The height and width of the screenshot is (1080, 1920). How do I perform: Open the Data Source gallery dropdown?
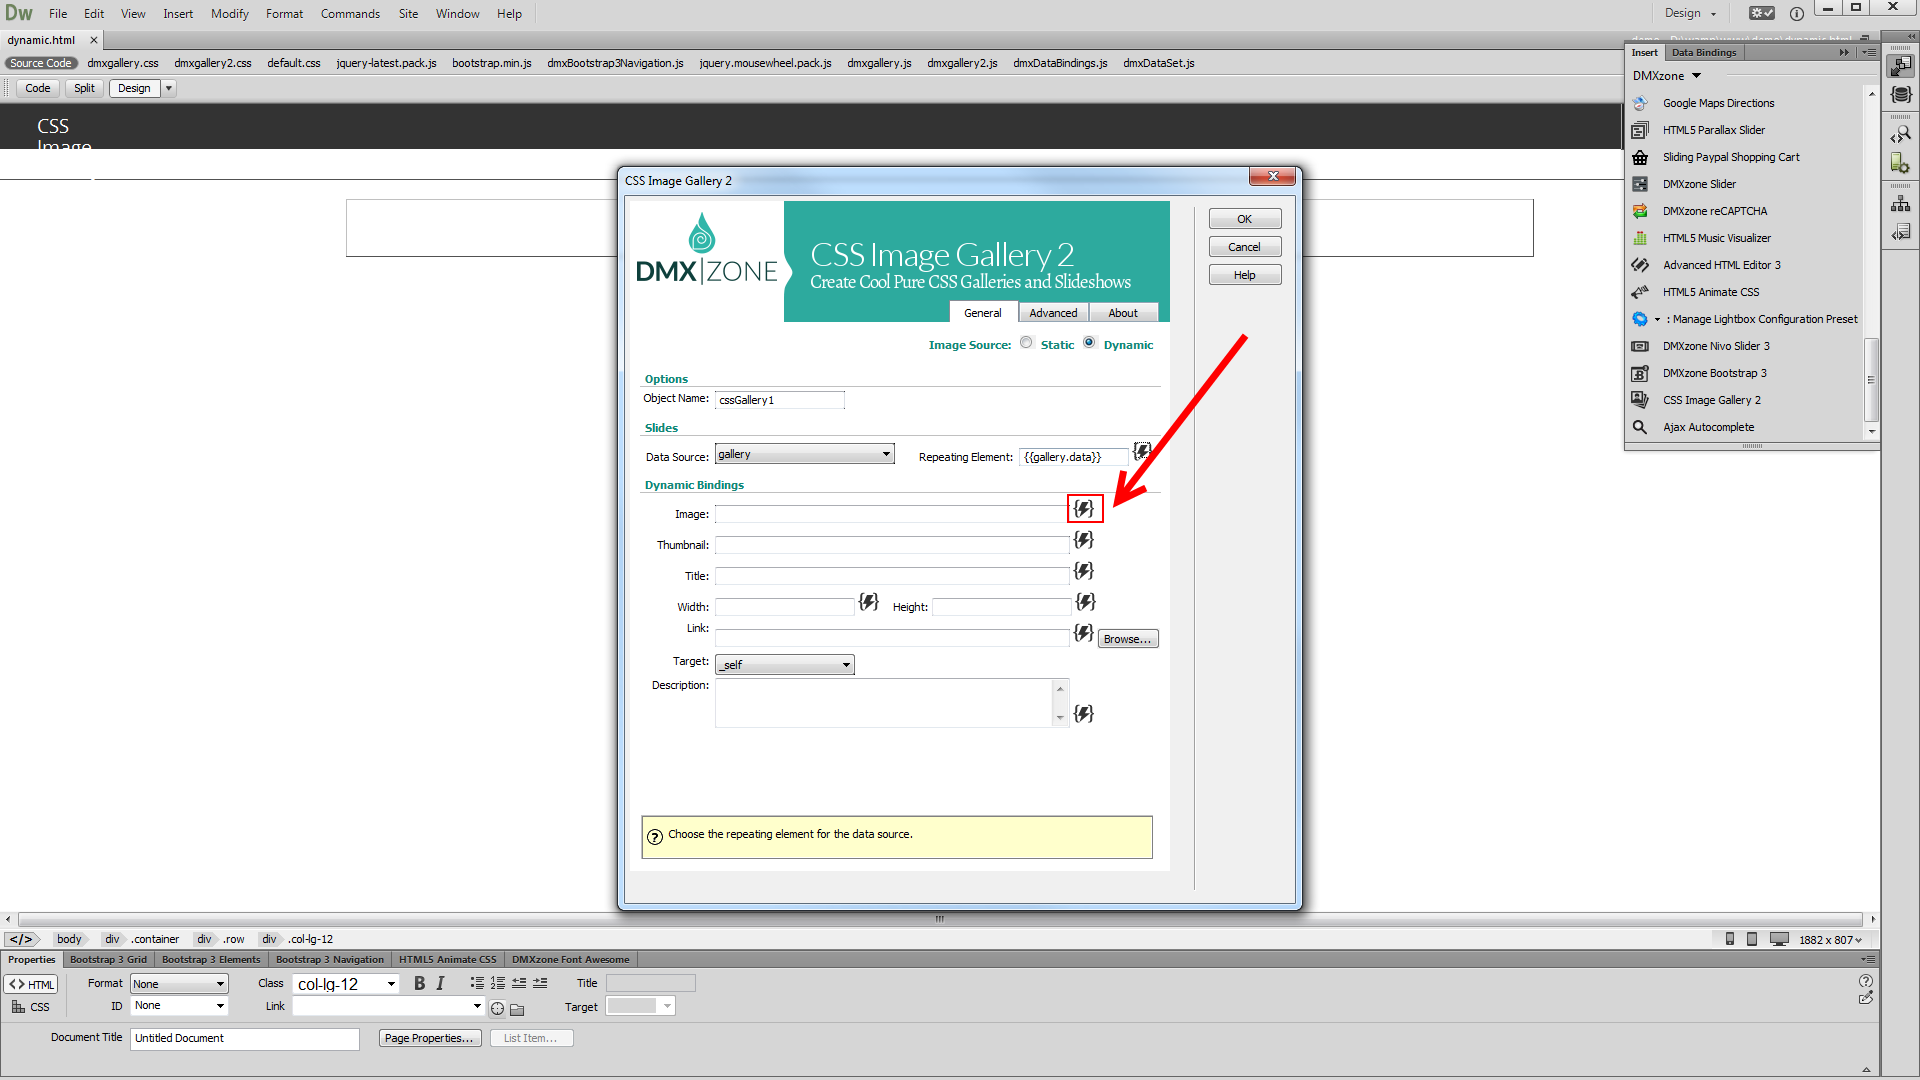804,455
